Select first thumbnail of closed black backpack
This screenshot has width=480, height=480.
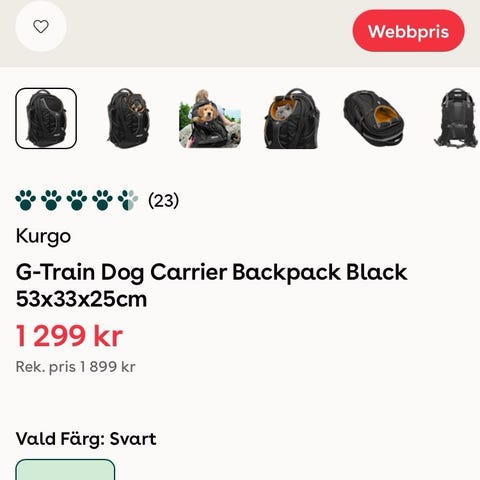coord(46,118)
